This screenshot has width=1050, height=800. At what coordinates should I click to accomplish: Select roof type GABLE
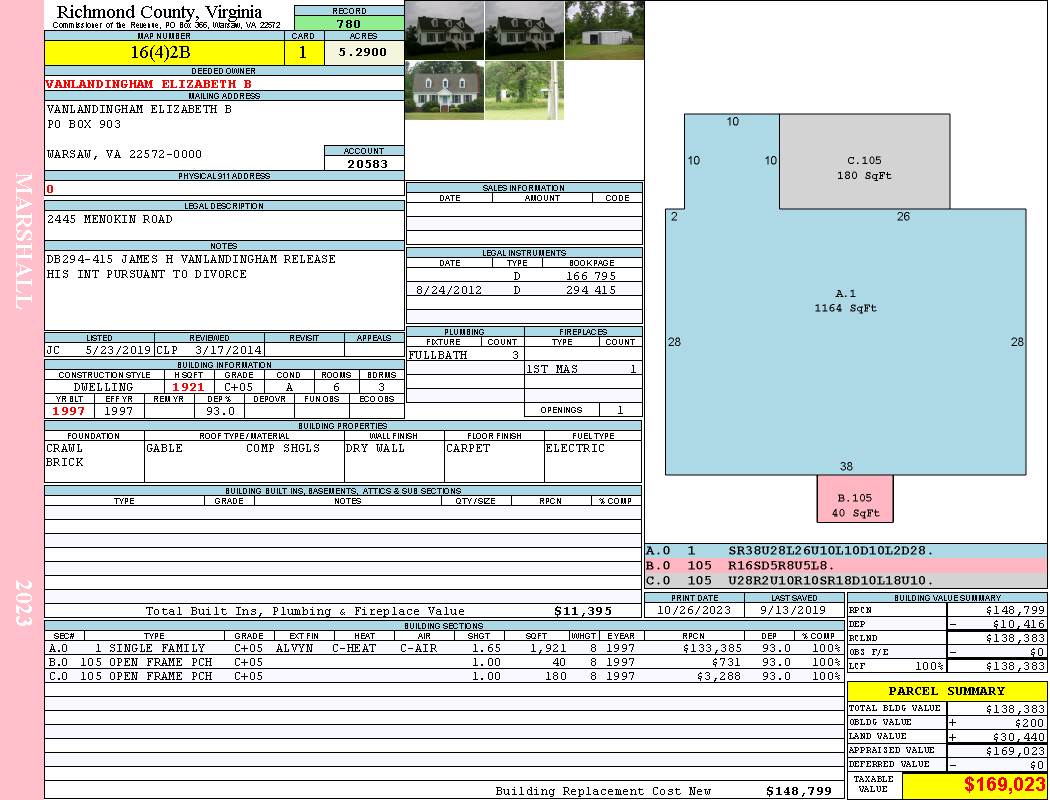(x=164, y=448)
